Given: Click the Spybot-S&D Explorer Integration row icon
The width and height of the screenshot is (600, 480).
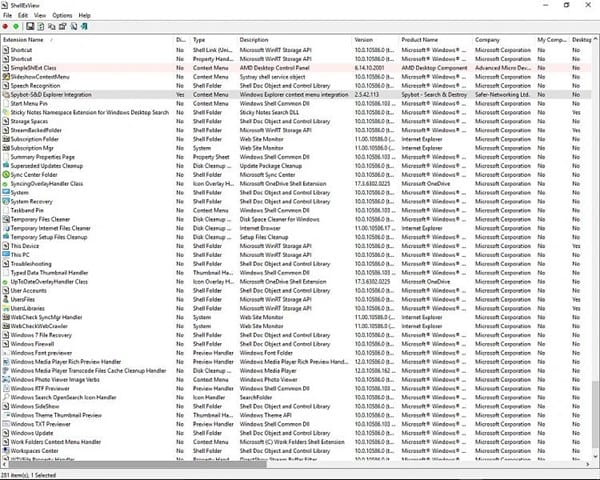Looking at the screenshot, I should tap(5, 93).
